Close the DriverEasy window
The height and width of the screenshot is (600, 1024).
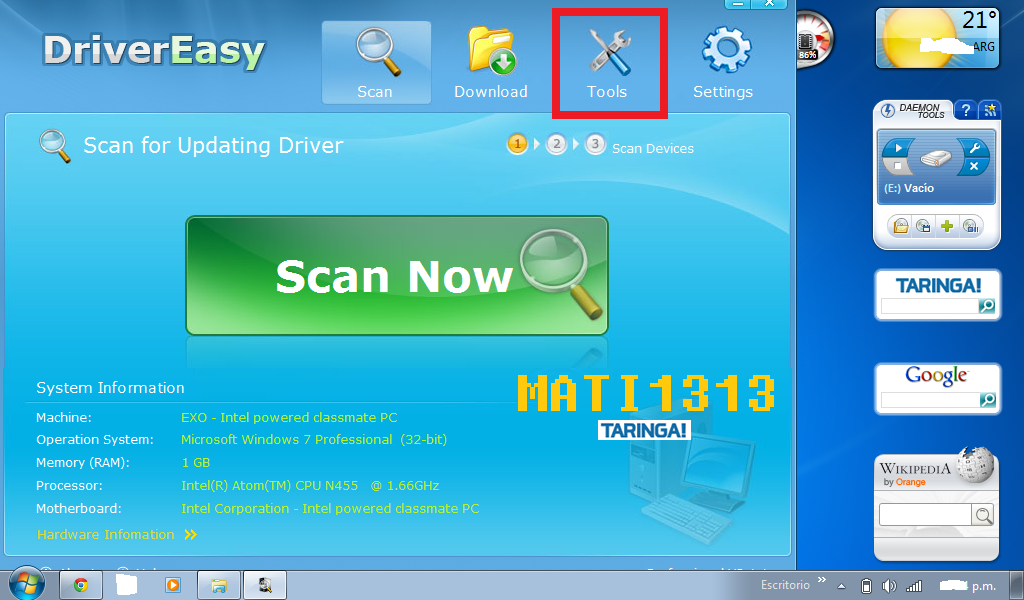[769, 4]
